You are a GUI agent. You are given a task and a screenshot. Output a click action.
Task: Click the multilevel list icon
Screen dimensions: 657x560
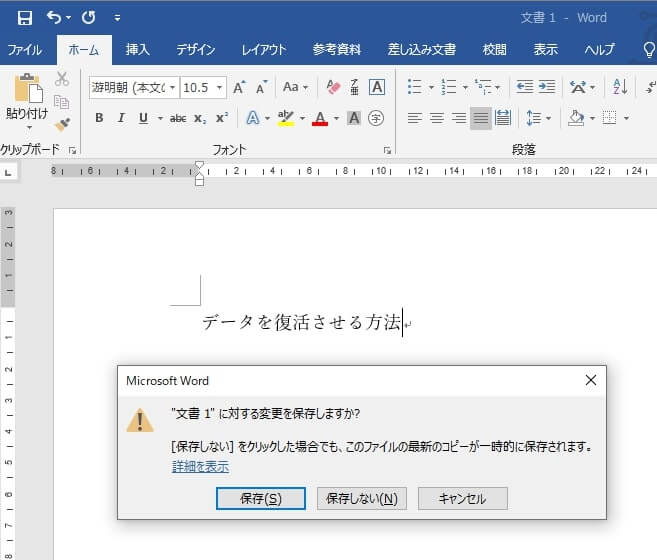[483, 87]
